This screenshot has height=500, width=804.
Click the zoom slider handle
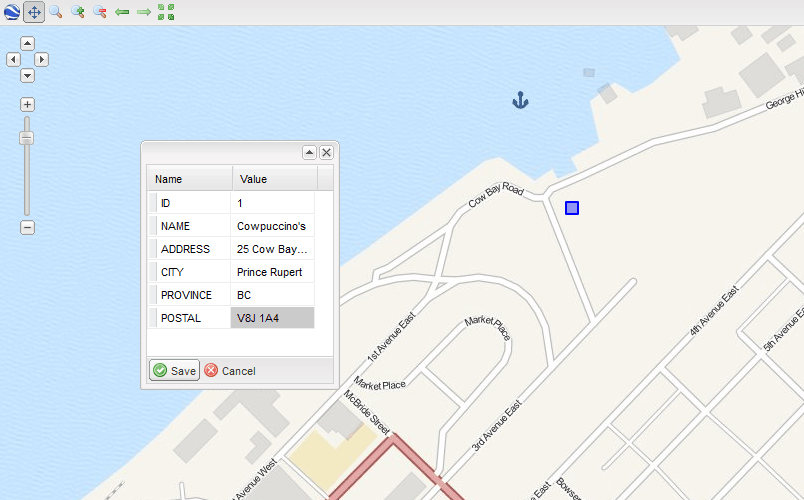27,138
